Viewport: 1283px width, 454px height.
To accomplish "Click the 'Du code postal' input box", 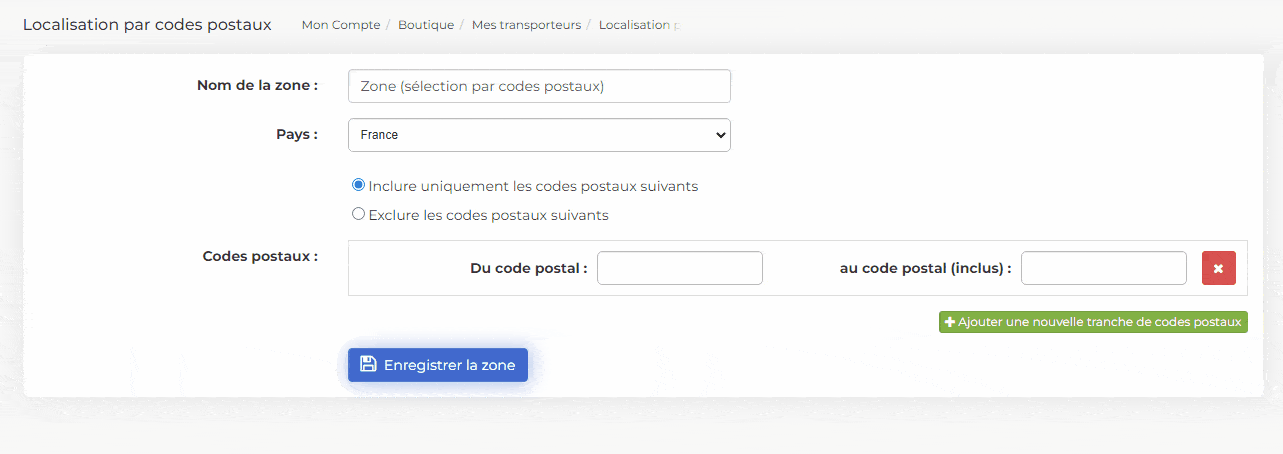I will [x=679, y=268].
